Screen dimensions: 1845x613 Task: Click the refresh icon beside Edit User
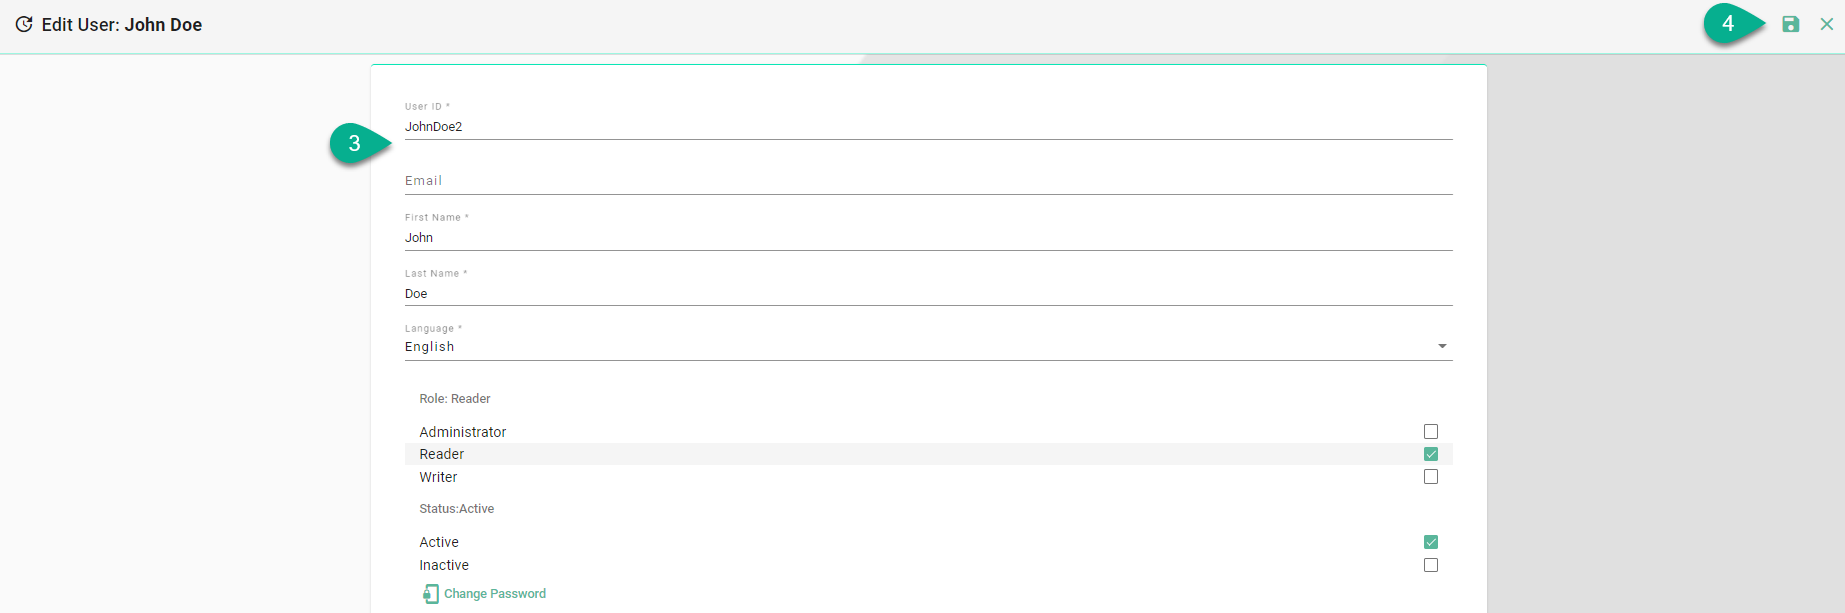[x=24, y=24]
